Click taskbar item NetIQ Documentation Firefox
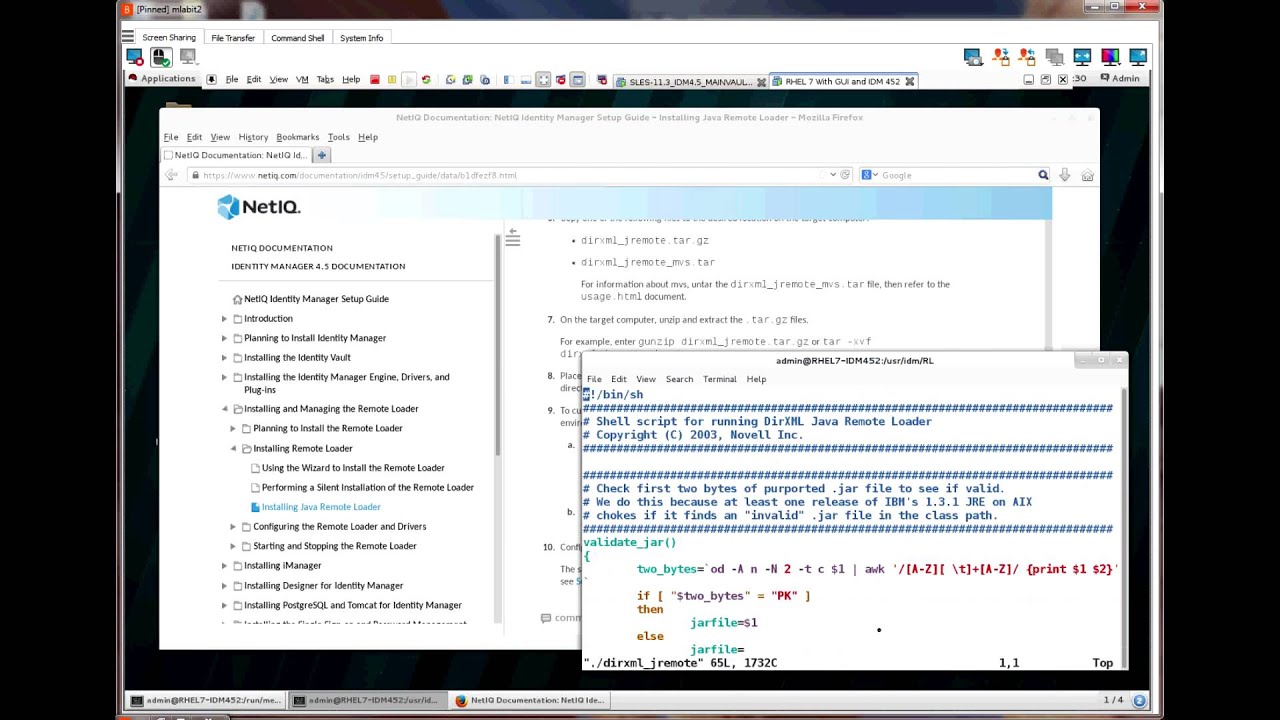Viewport: 1280px width, 720px height. coord(529,700)
